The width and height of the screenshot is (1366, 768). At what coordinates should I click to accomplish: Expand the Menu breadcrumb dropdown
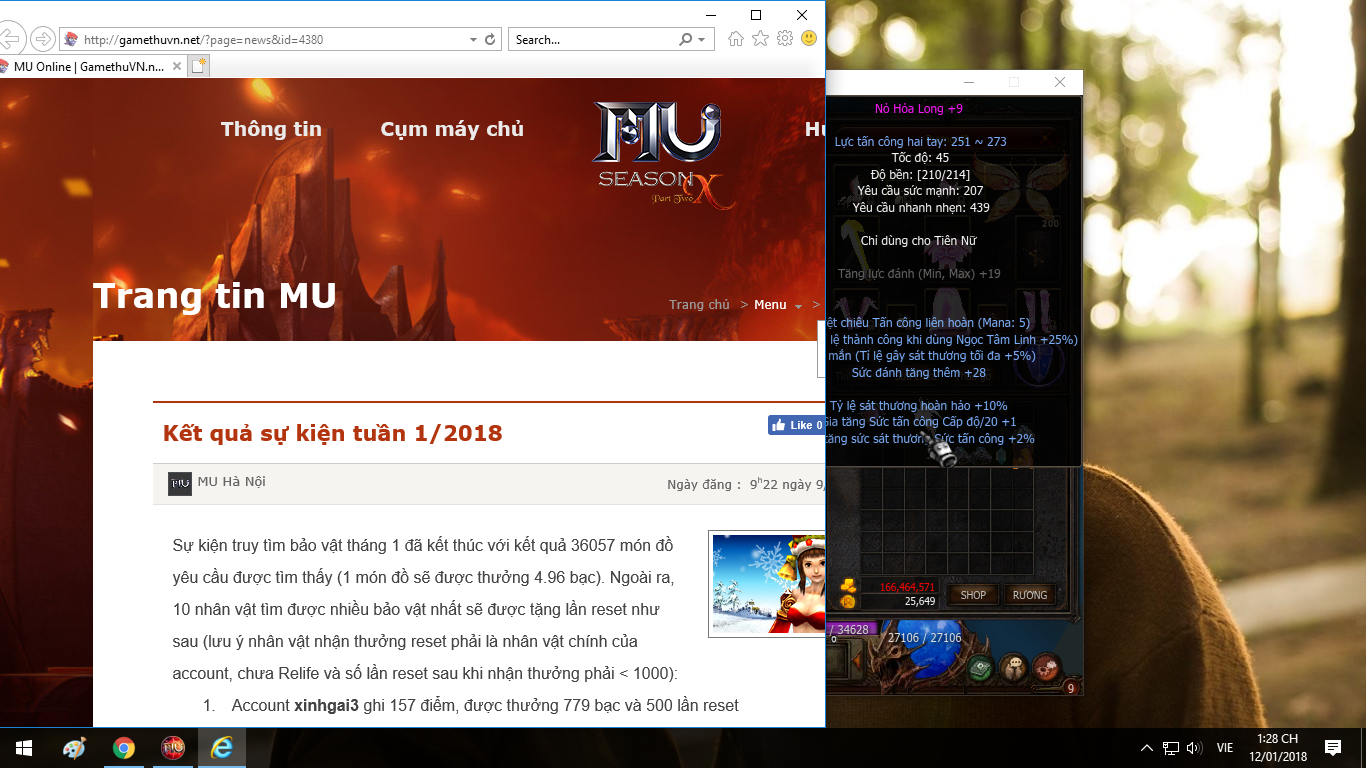click(778, 305)
